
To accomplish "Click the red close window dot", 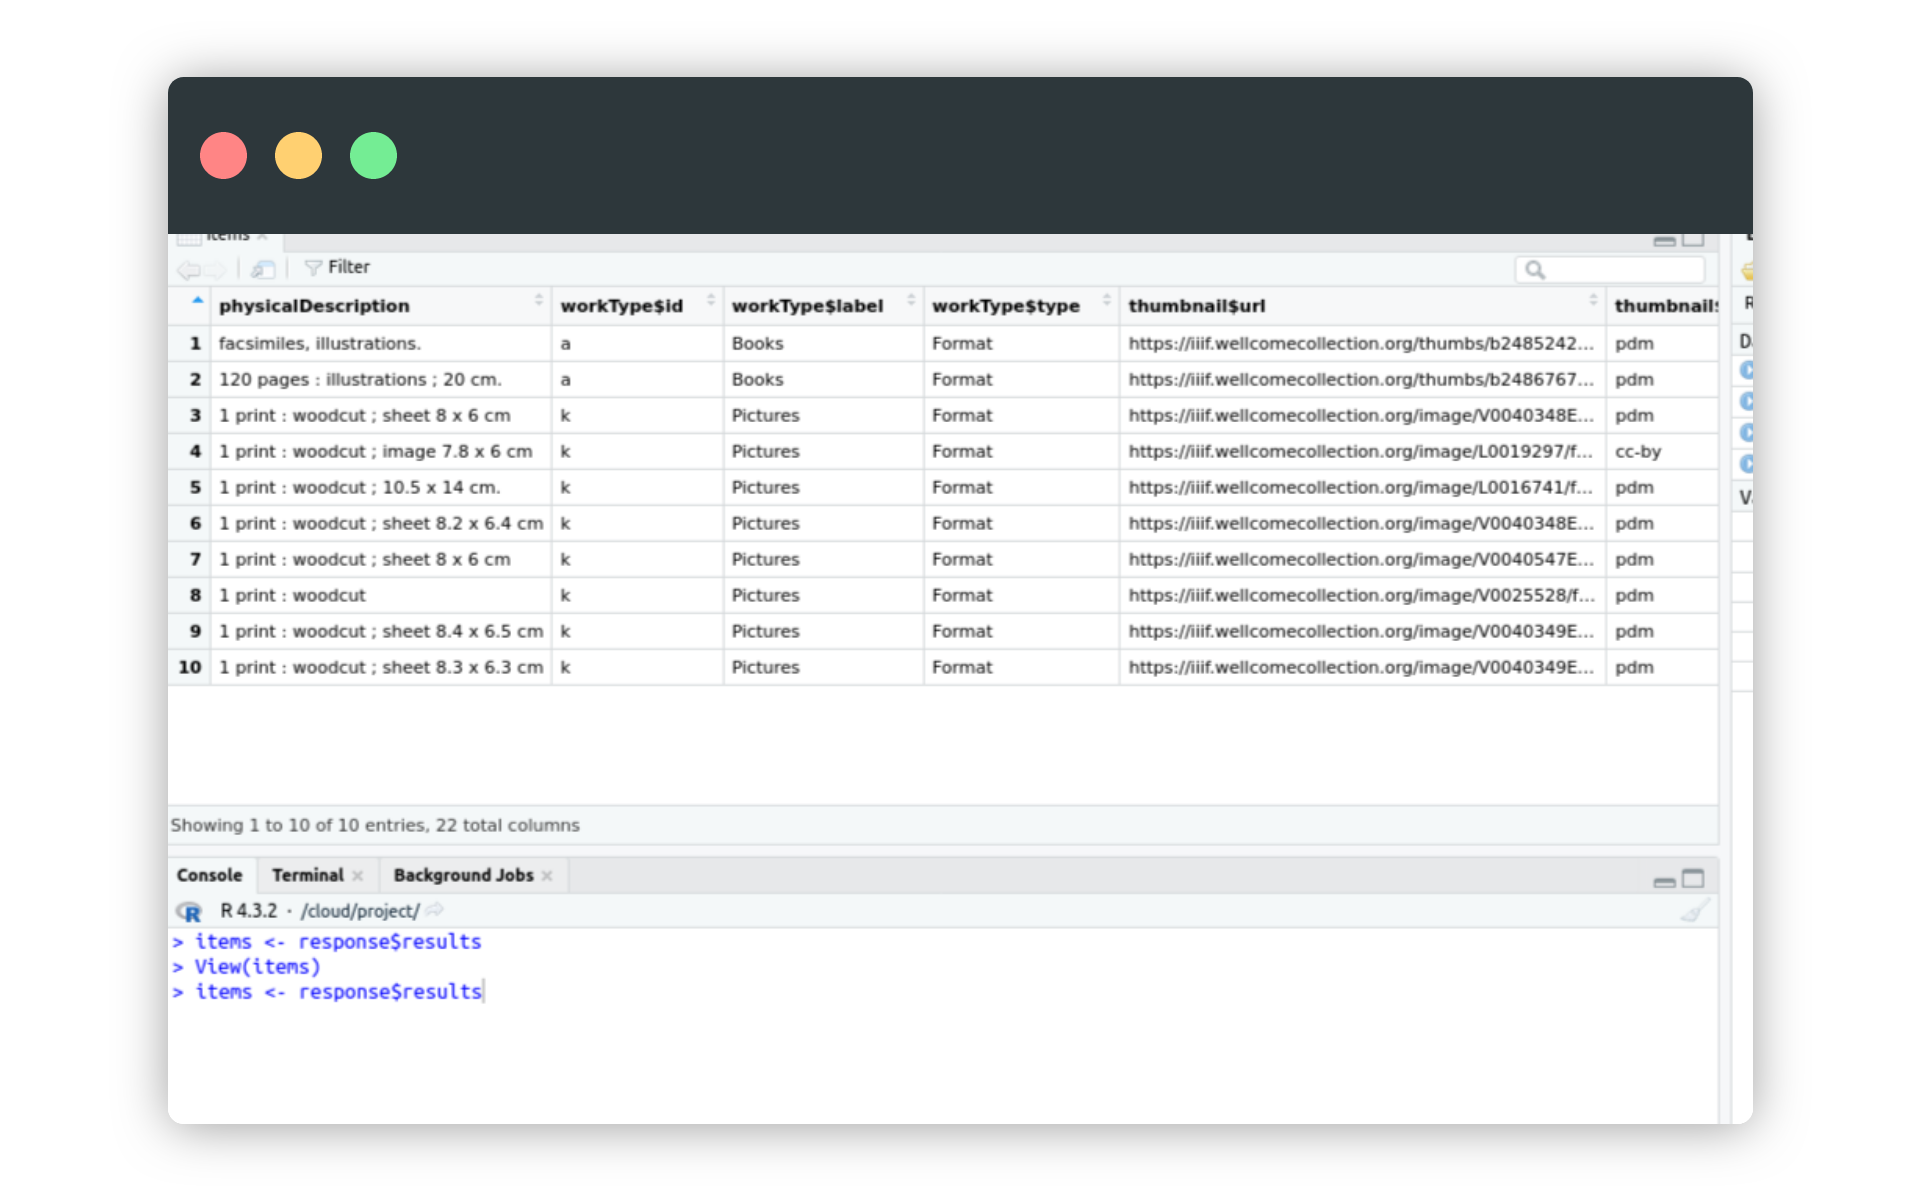I will pyautogui.click(x=224, y=156).
